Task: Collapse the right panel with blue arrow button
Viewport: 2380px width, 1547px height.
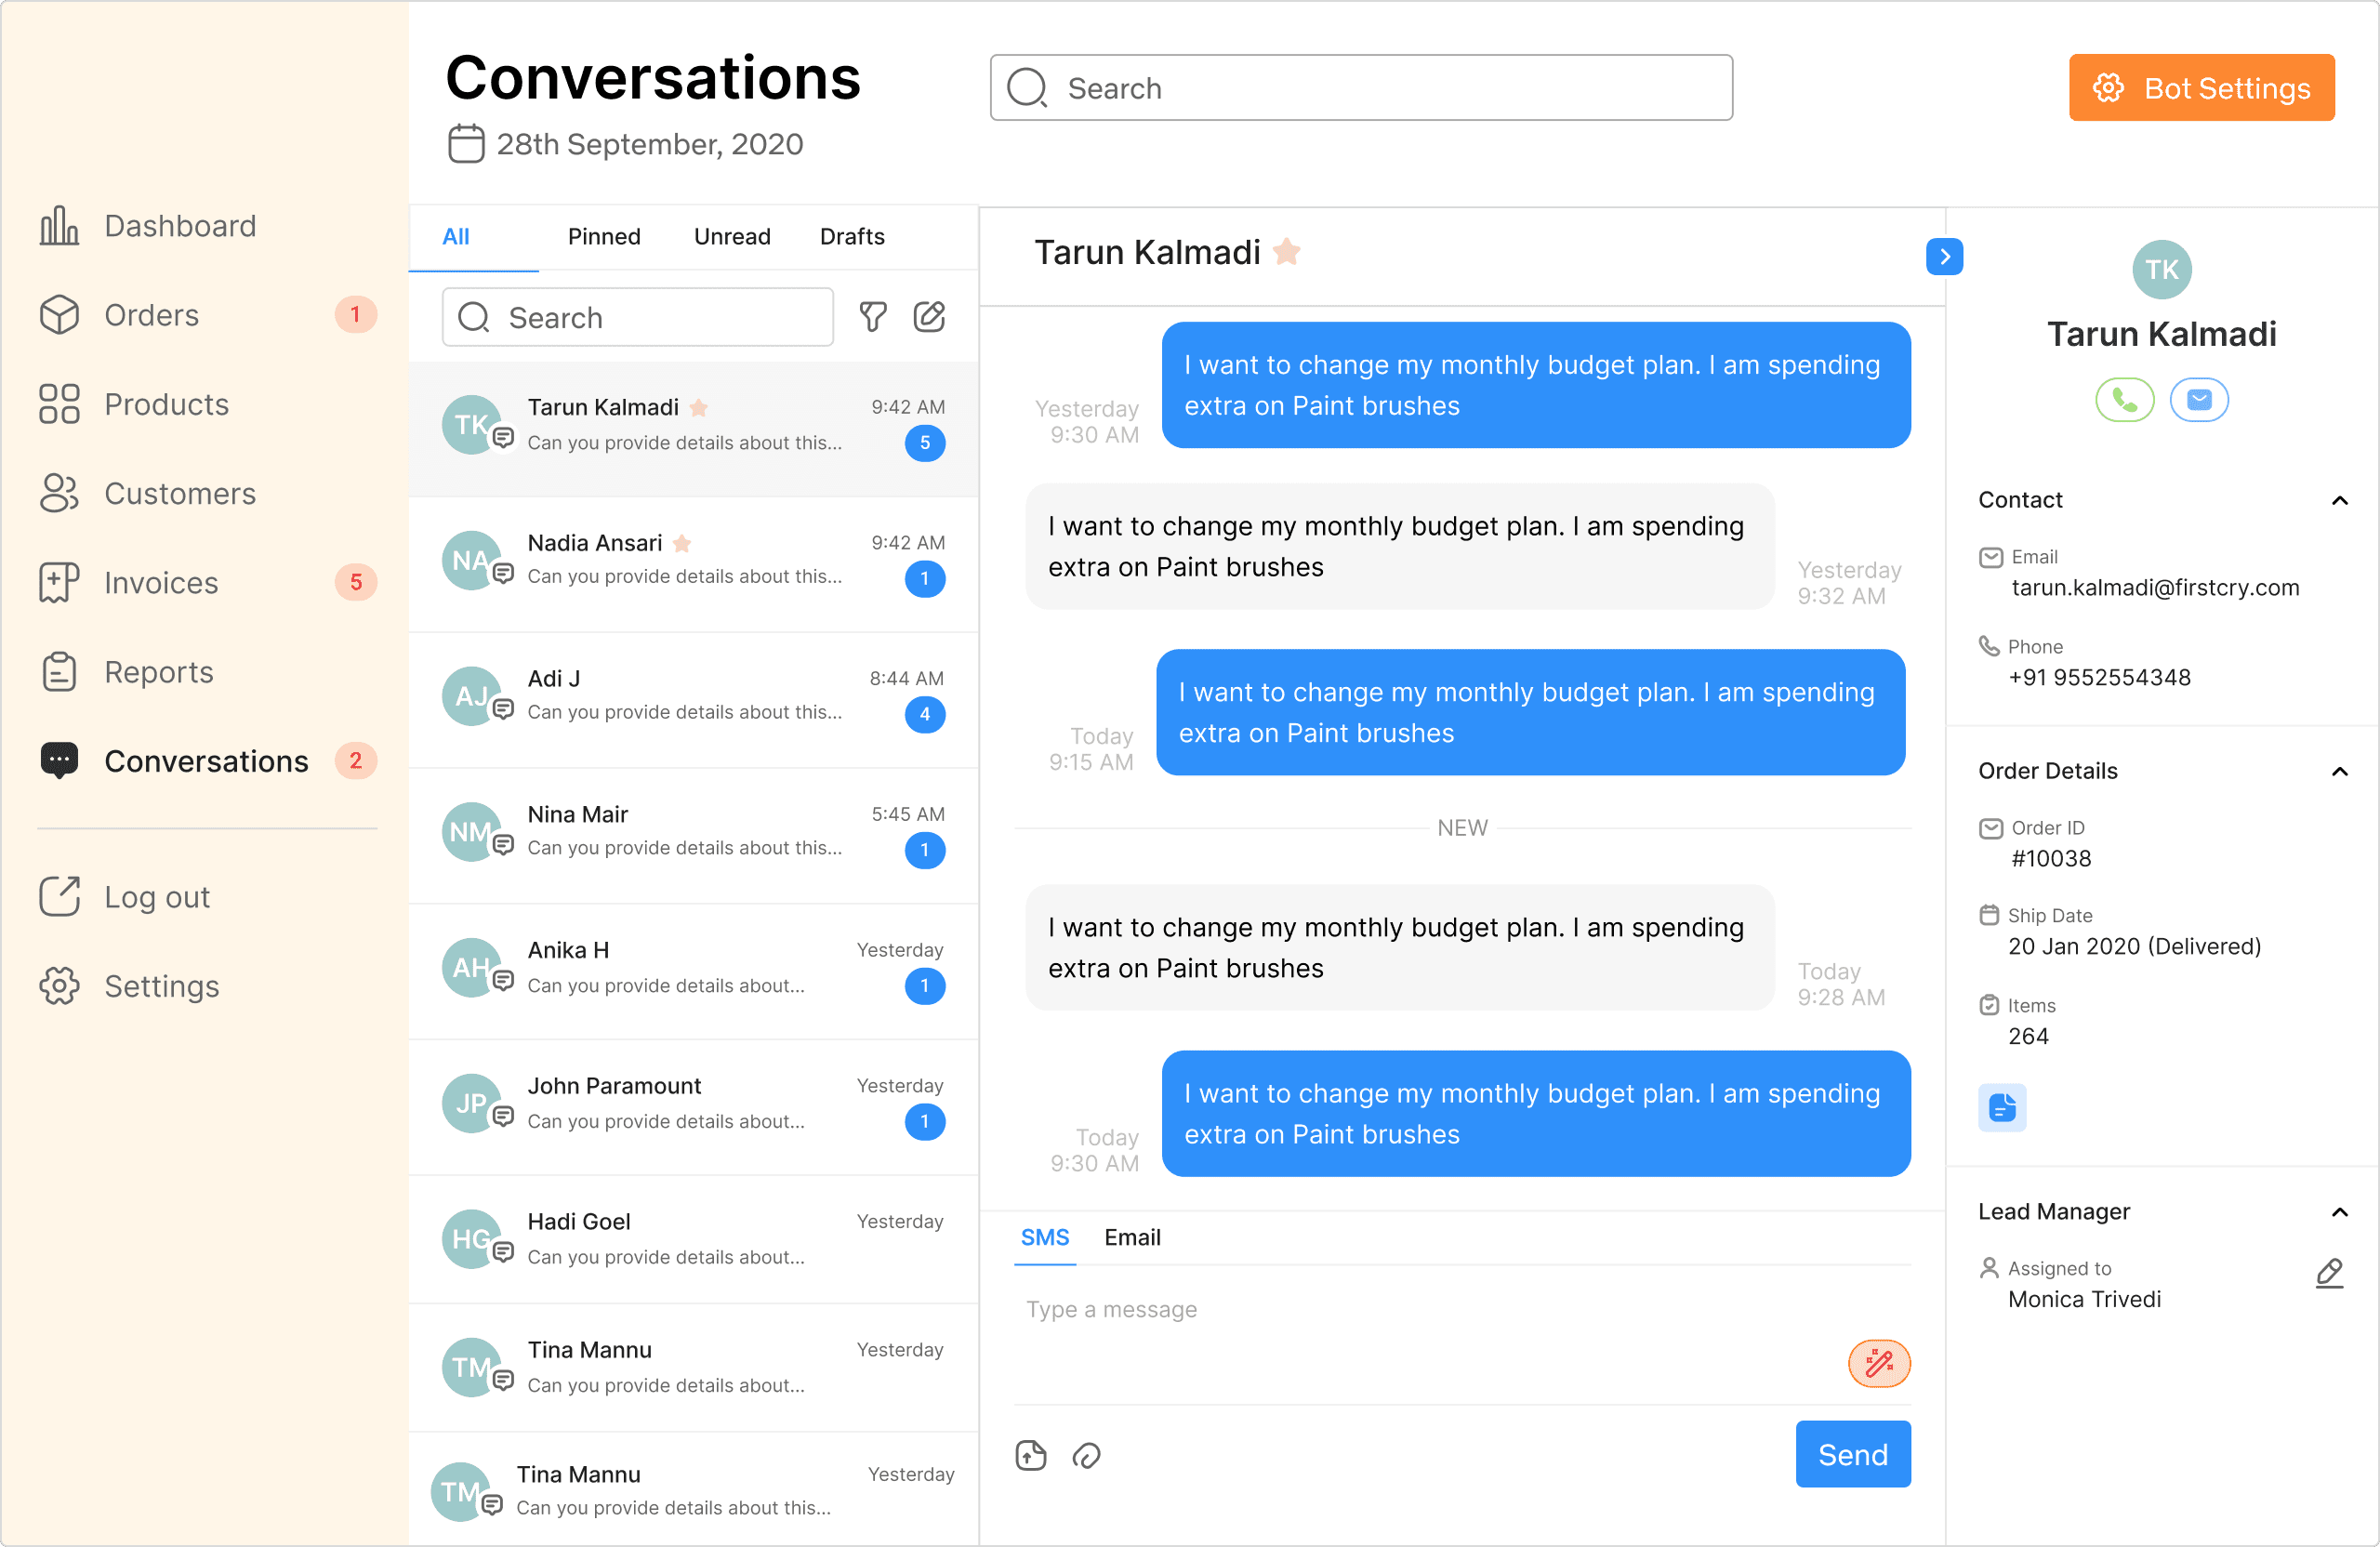Action: [x=1944, y=256]
